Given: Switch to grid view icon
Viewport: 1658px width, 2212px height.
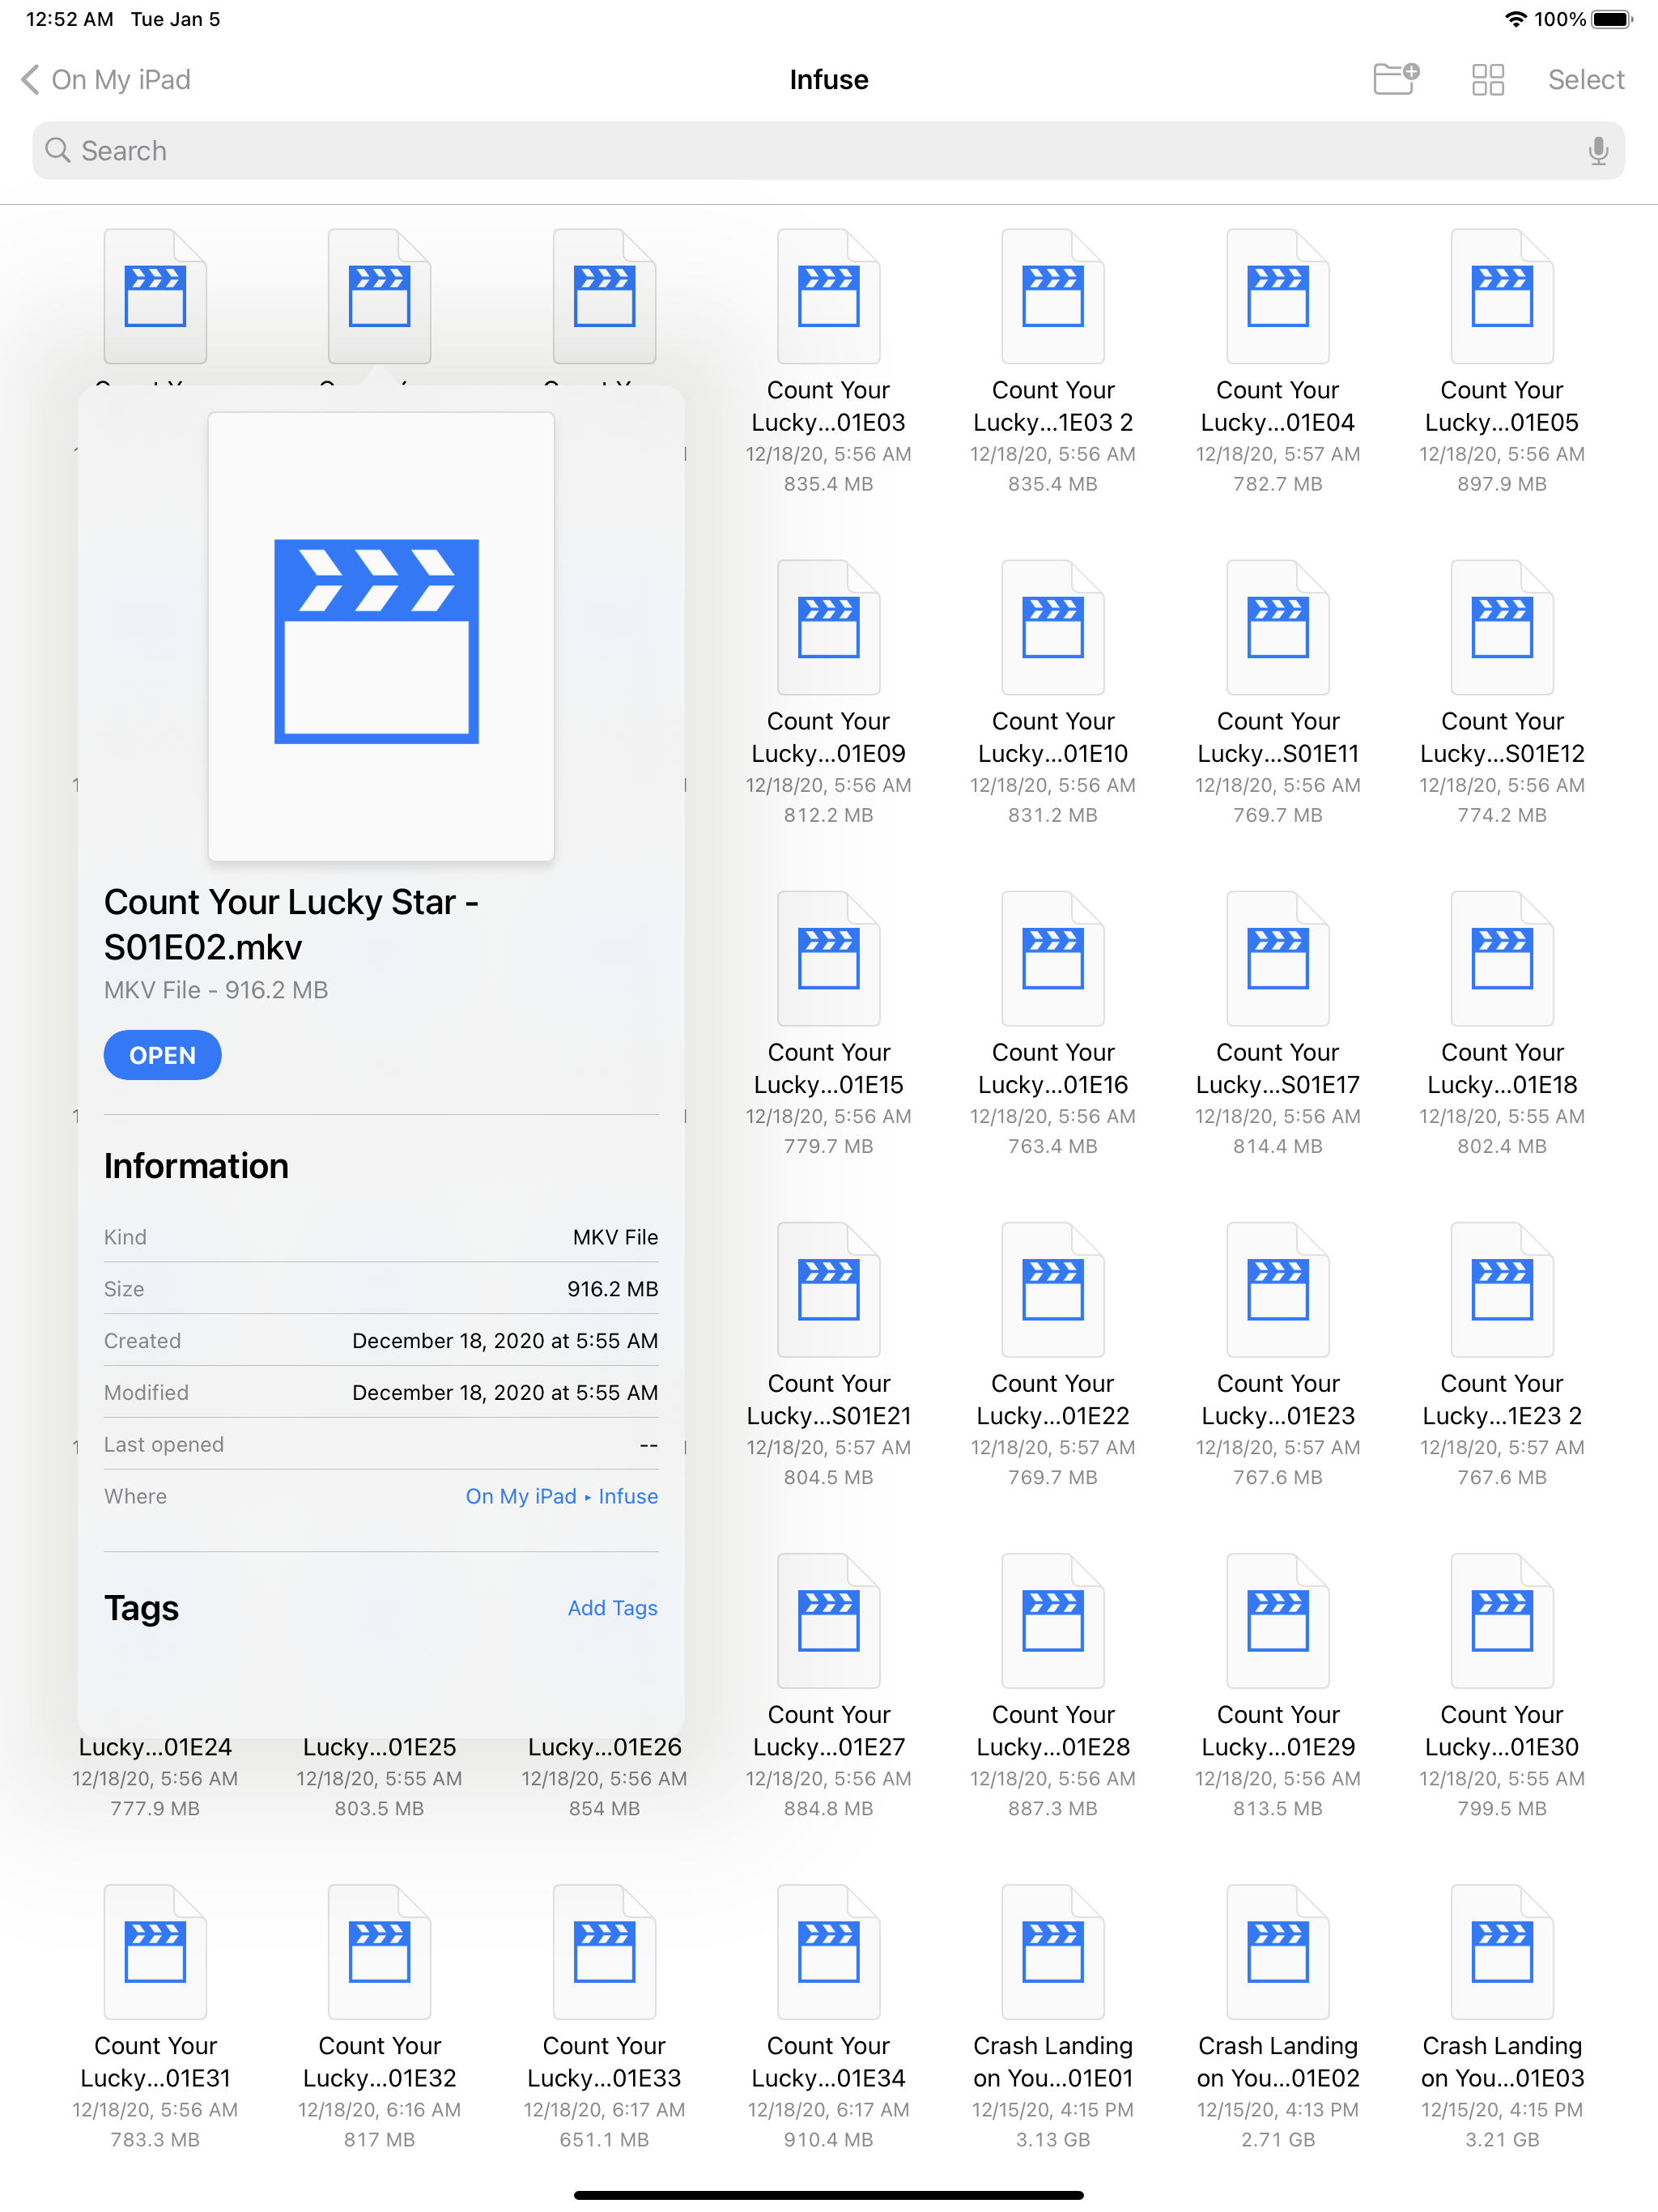Looking at the screenshot, I should coord(1487,79).
